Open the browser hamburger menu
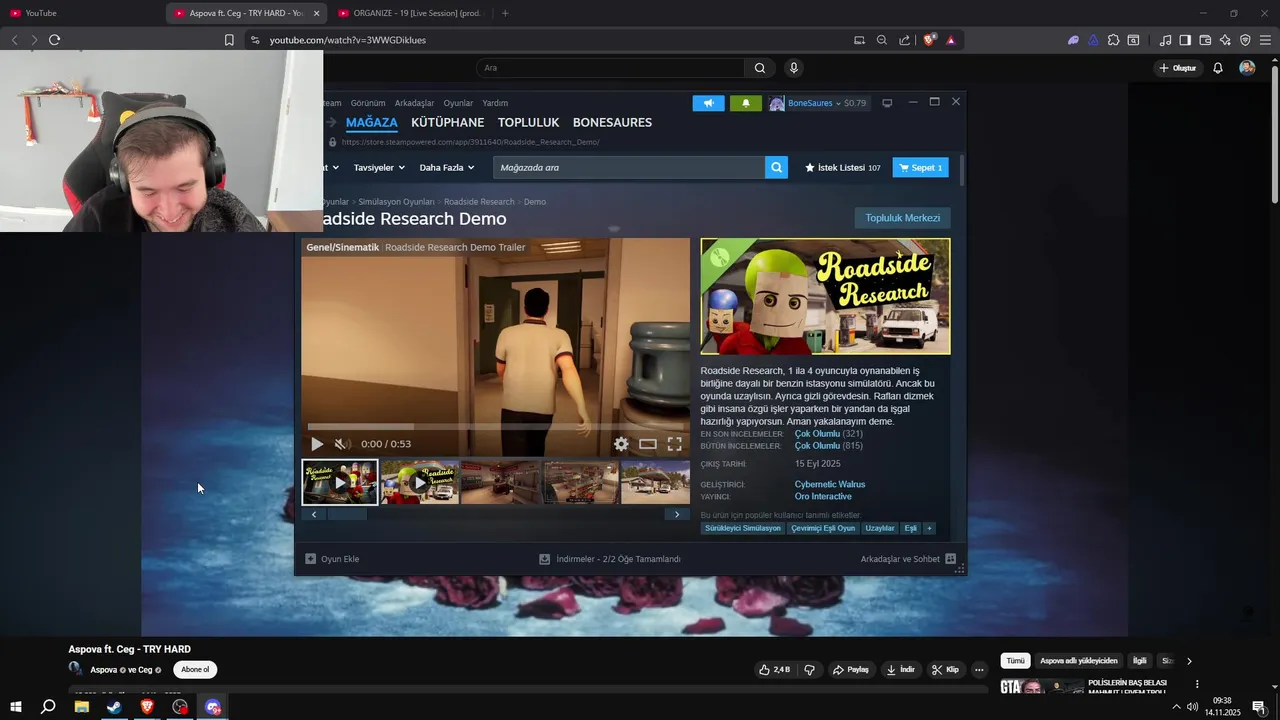Screen dimensions: 1280x720 tap(1265, 40)
